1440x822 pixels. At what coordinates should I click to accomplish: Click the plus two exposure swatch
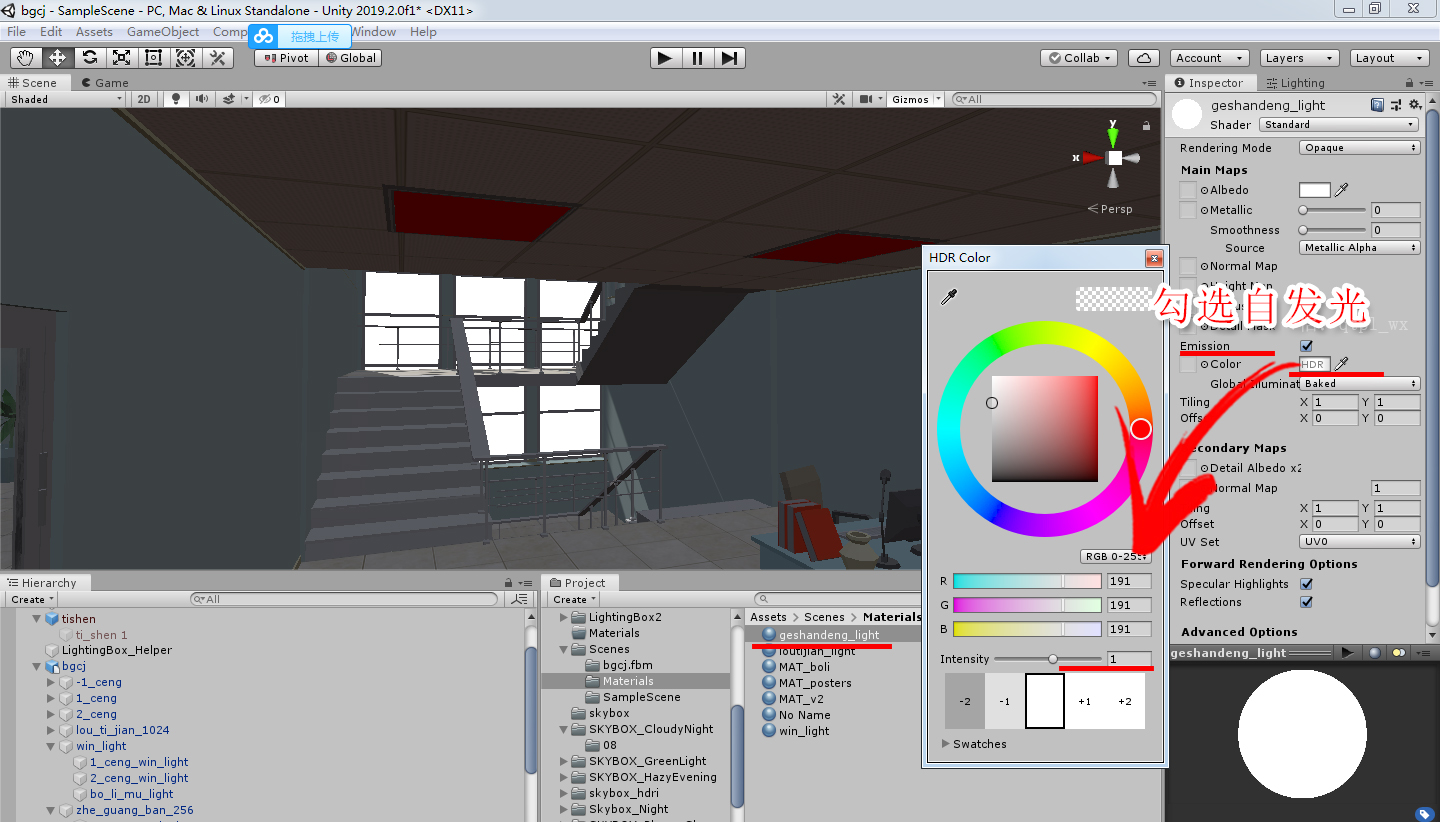pos(1125,701)
